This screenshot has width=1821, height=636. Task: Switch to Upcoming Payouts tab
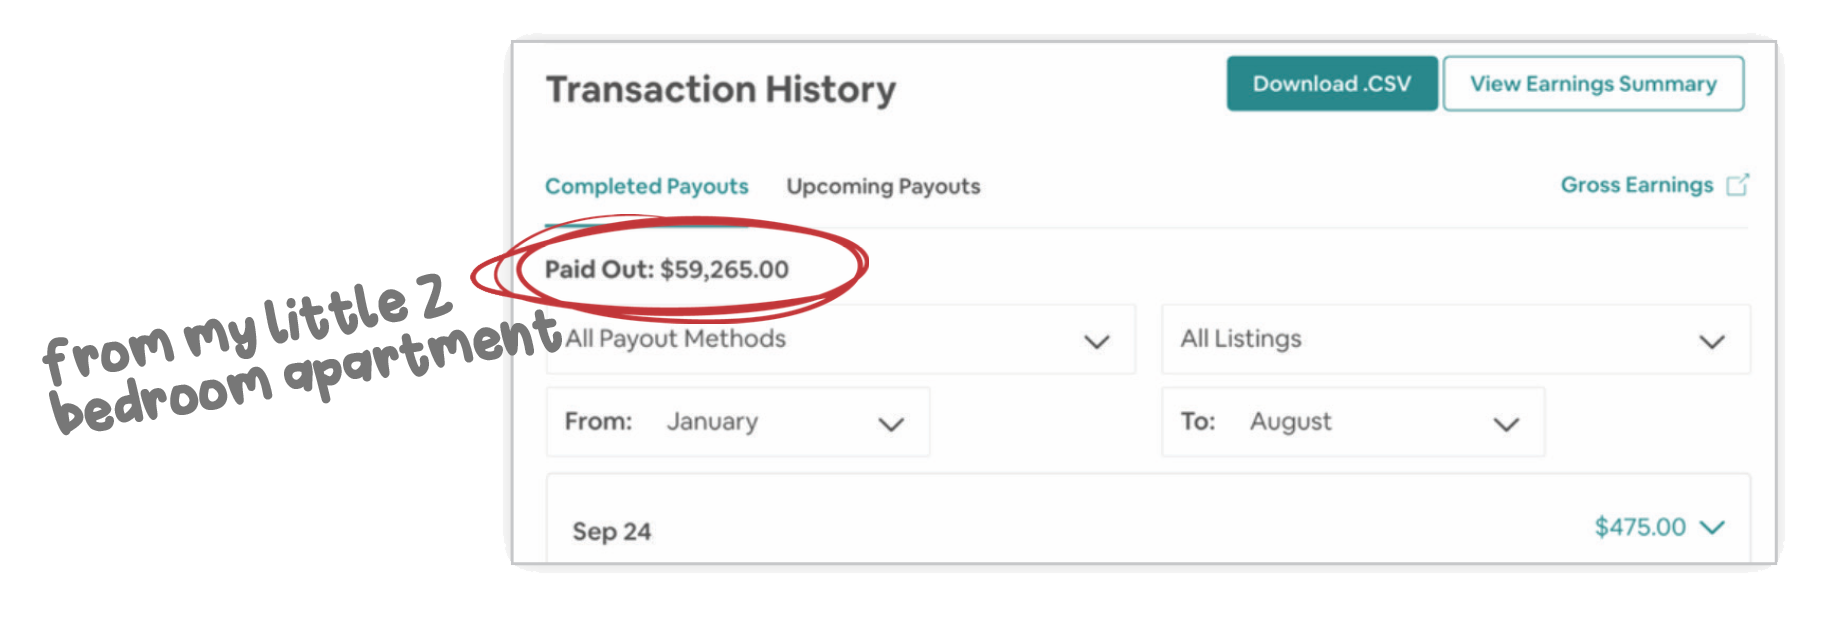click(x=883, y=187)
